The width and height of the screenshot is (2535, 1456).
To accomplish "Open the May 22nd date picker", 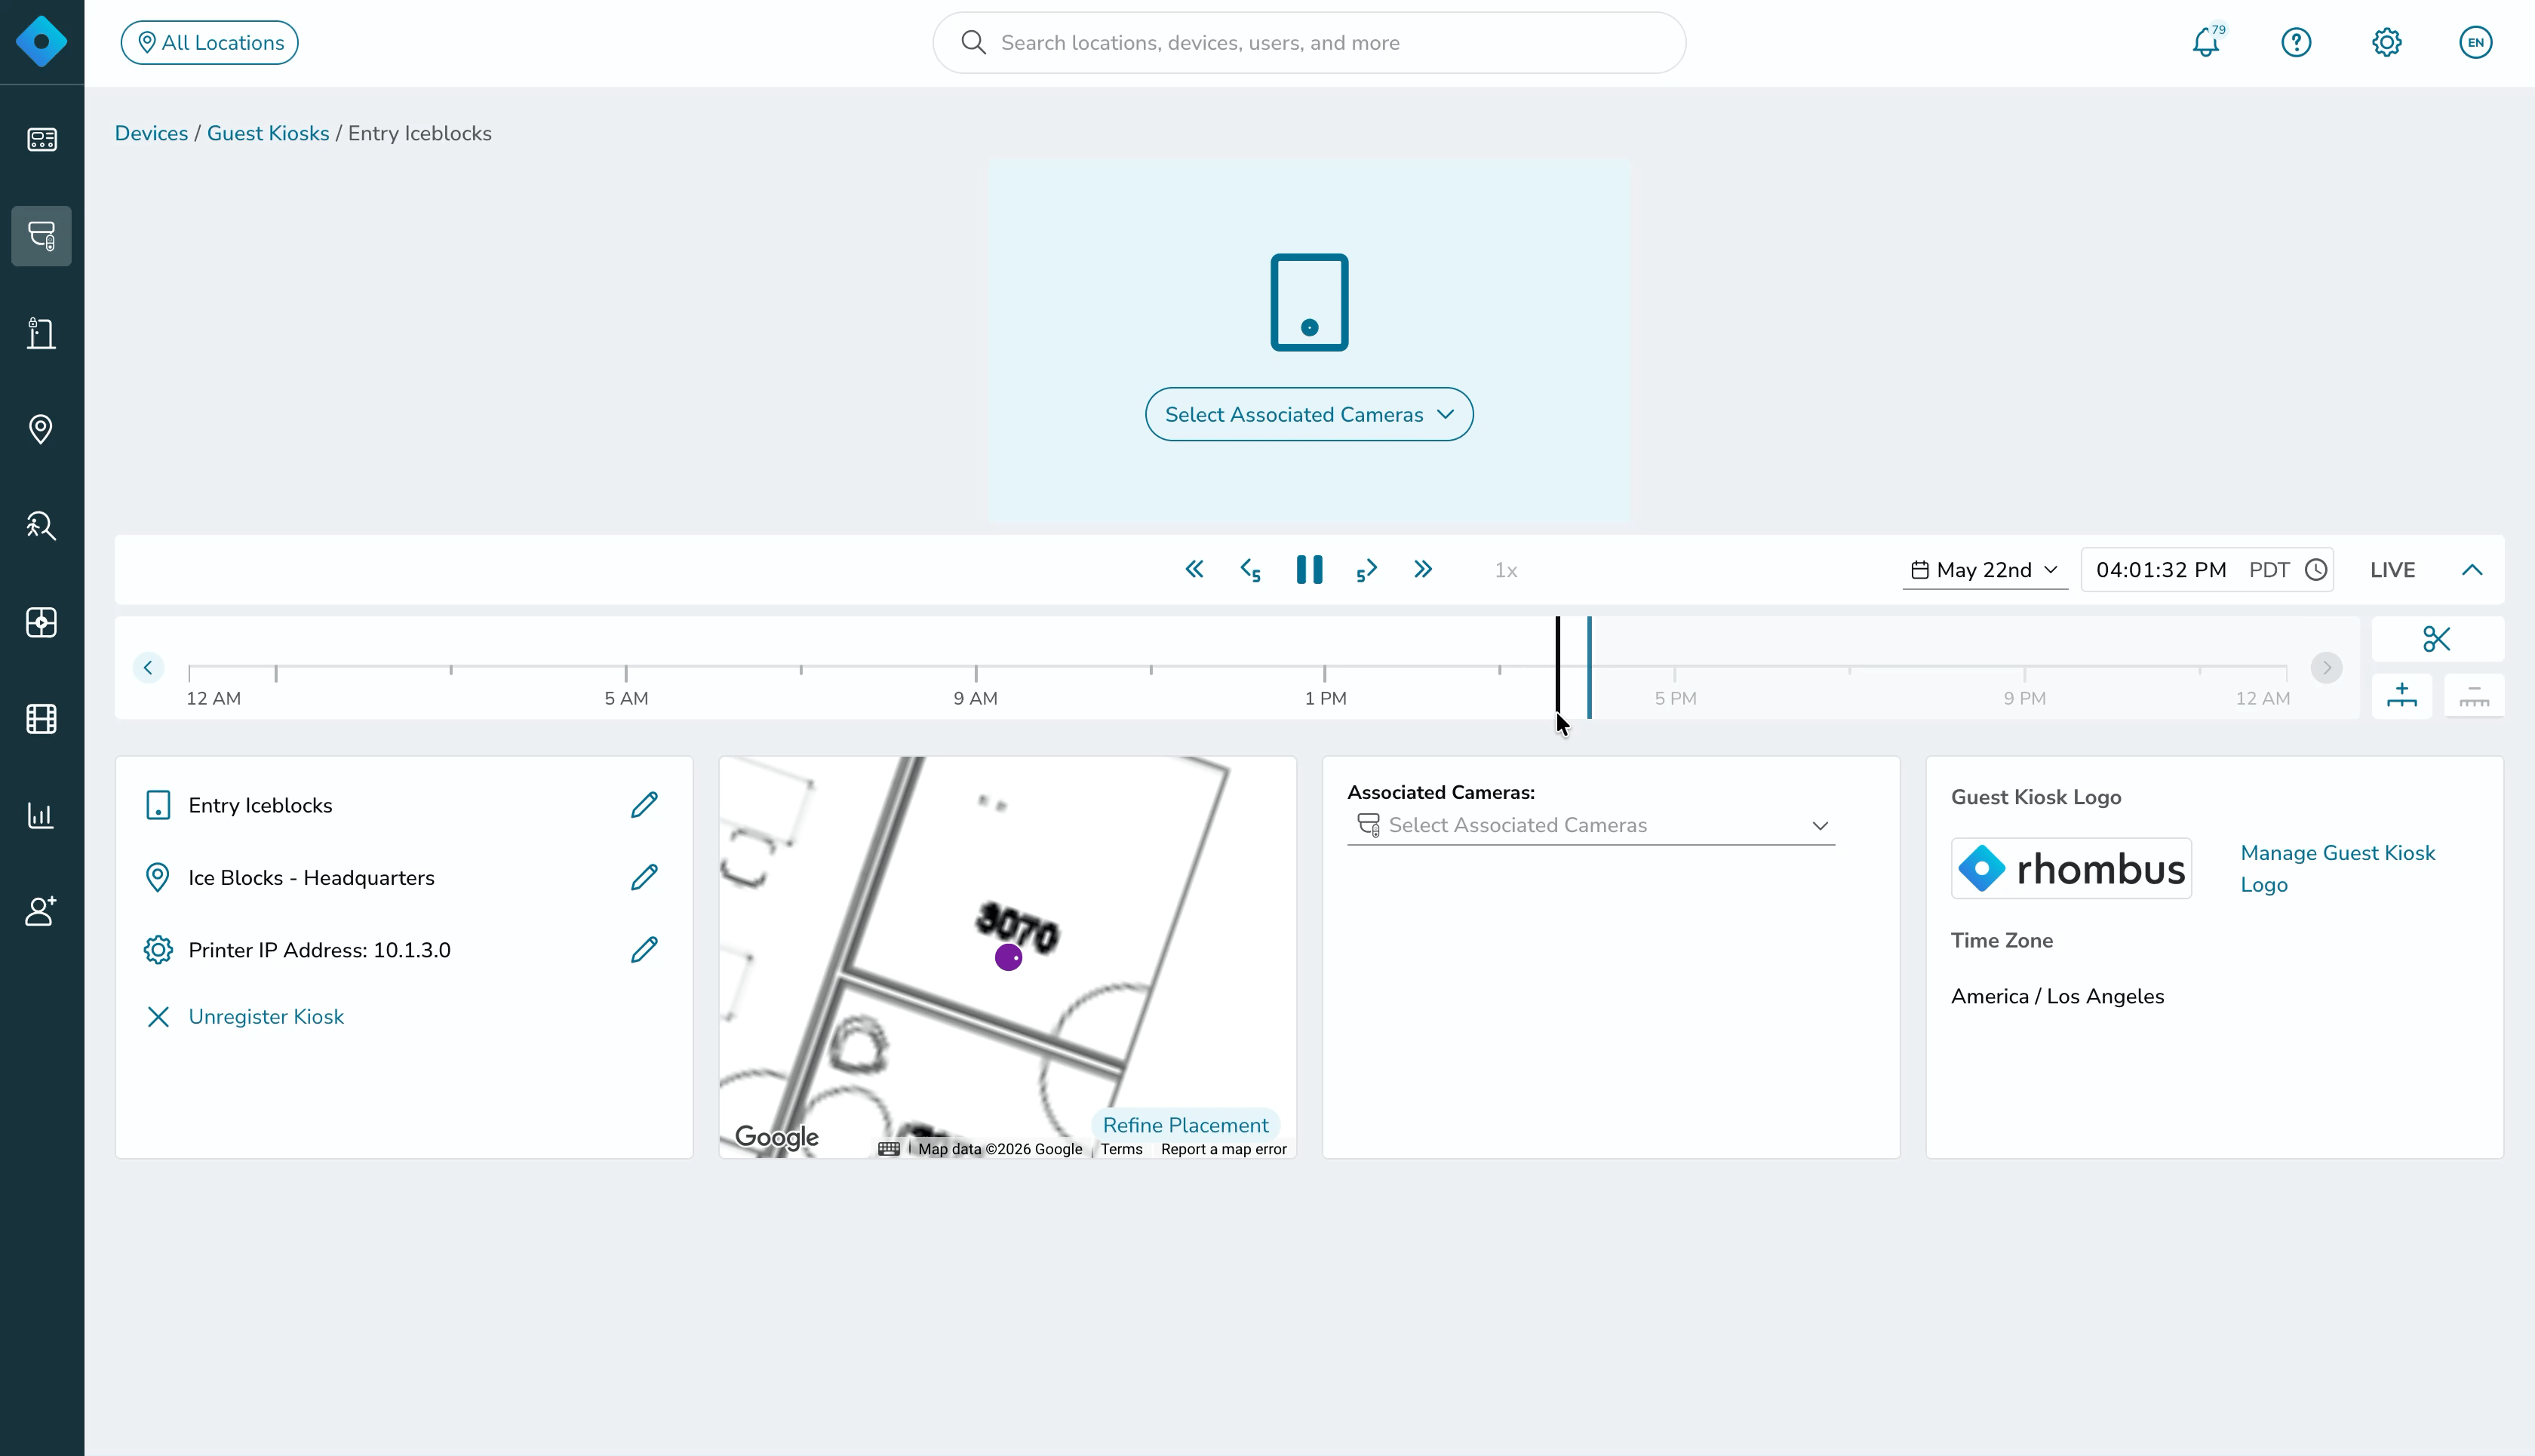I will click(x=1985, y=570).
